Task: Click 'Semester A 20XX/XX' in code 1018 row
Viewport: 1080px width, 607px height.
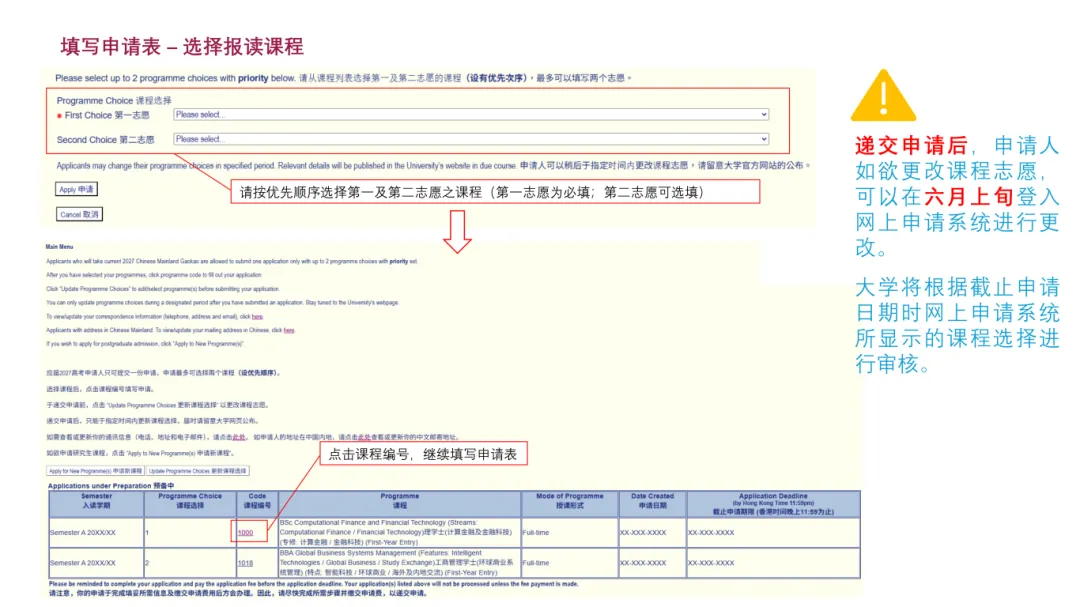Action: (x=83, y=563)
